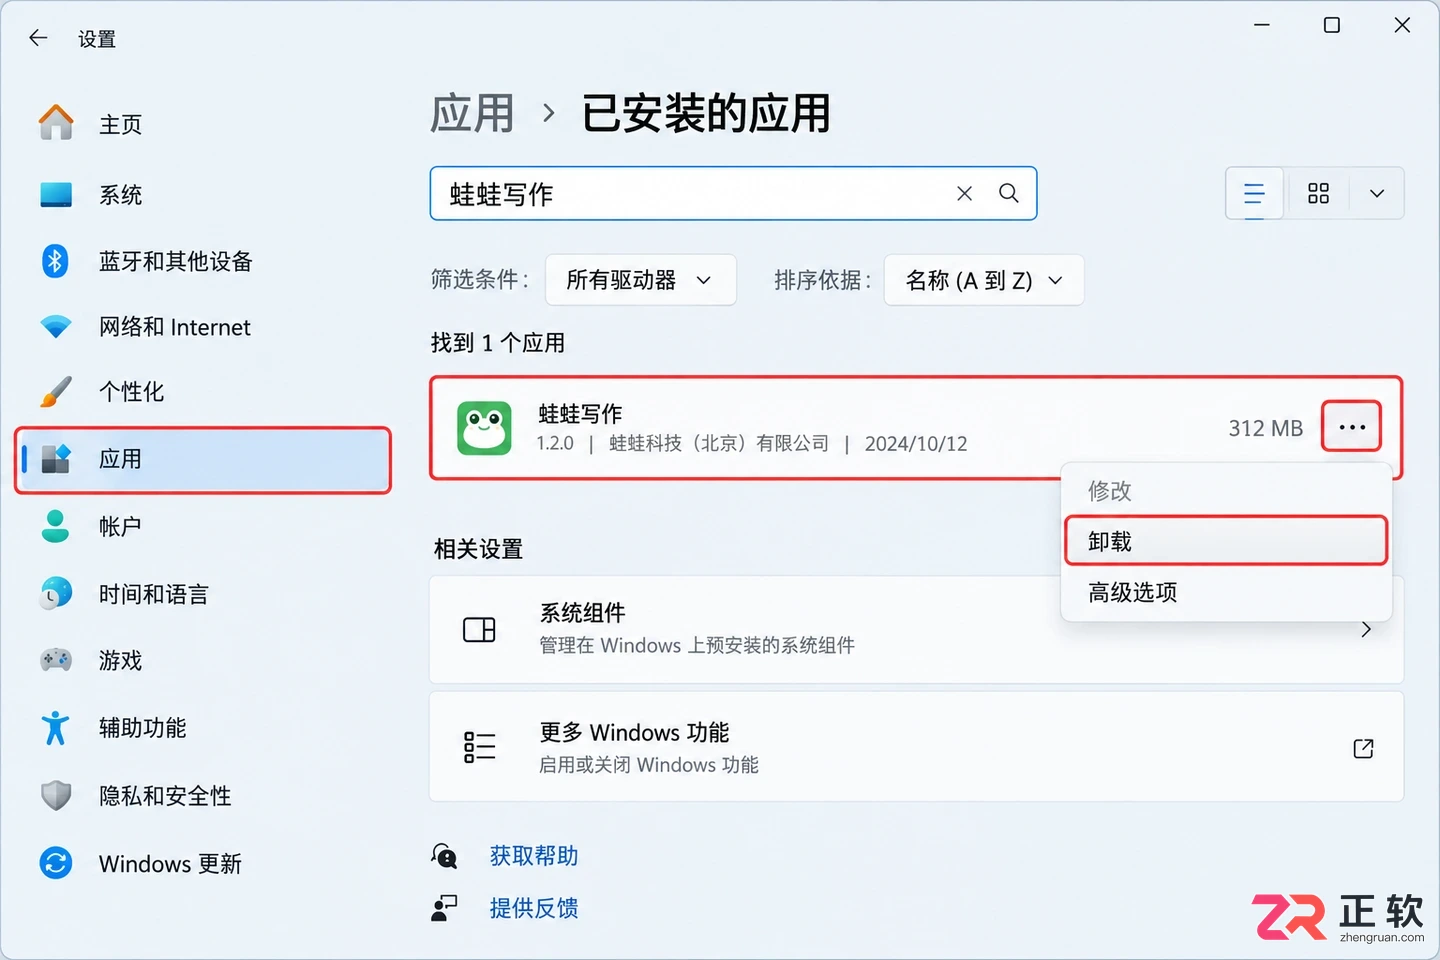Select 帐户 in the sidebar

pos(120,526)
